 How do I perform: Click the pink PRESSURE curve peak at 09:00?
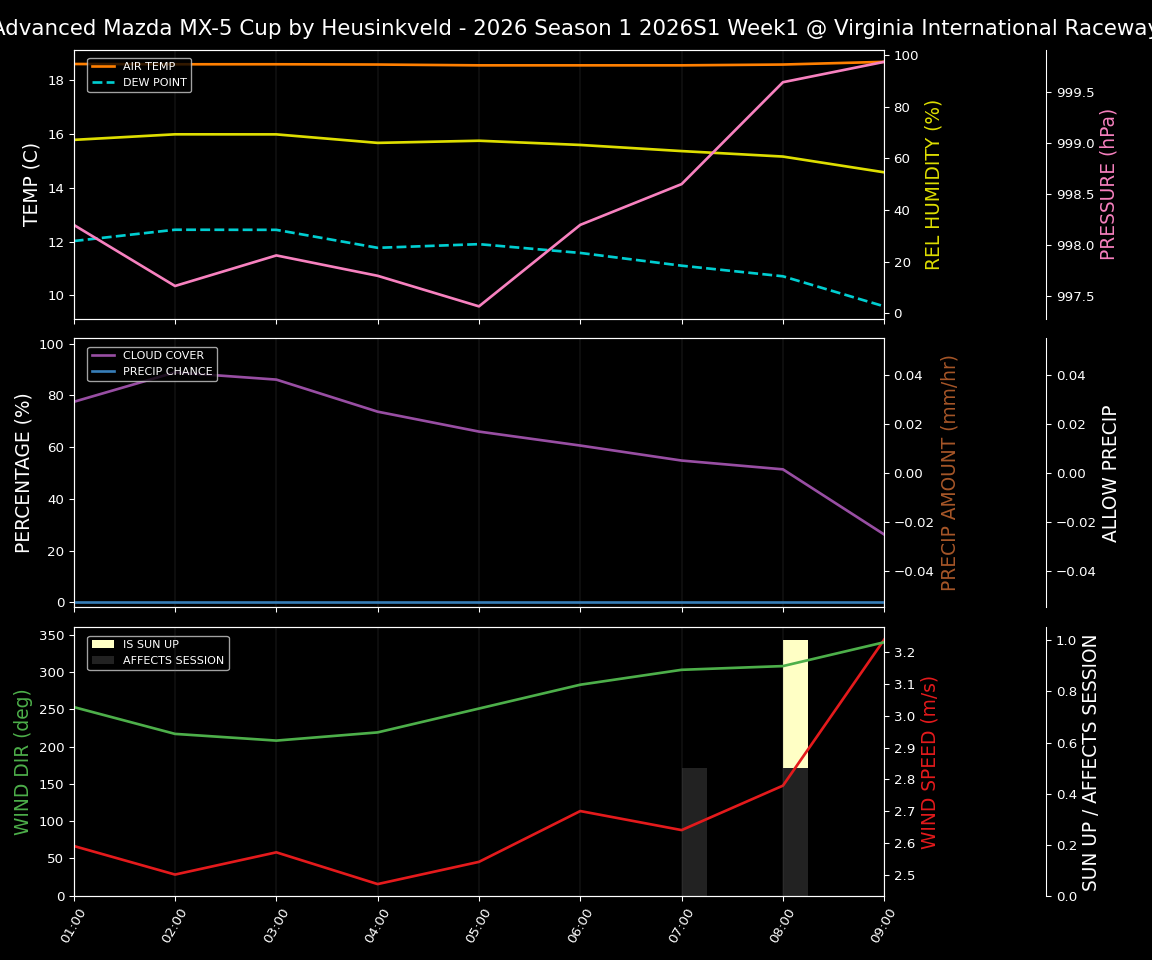(x=884, y=62)
